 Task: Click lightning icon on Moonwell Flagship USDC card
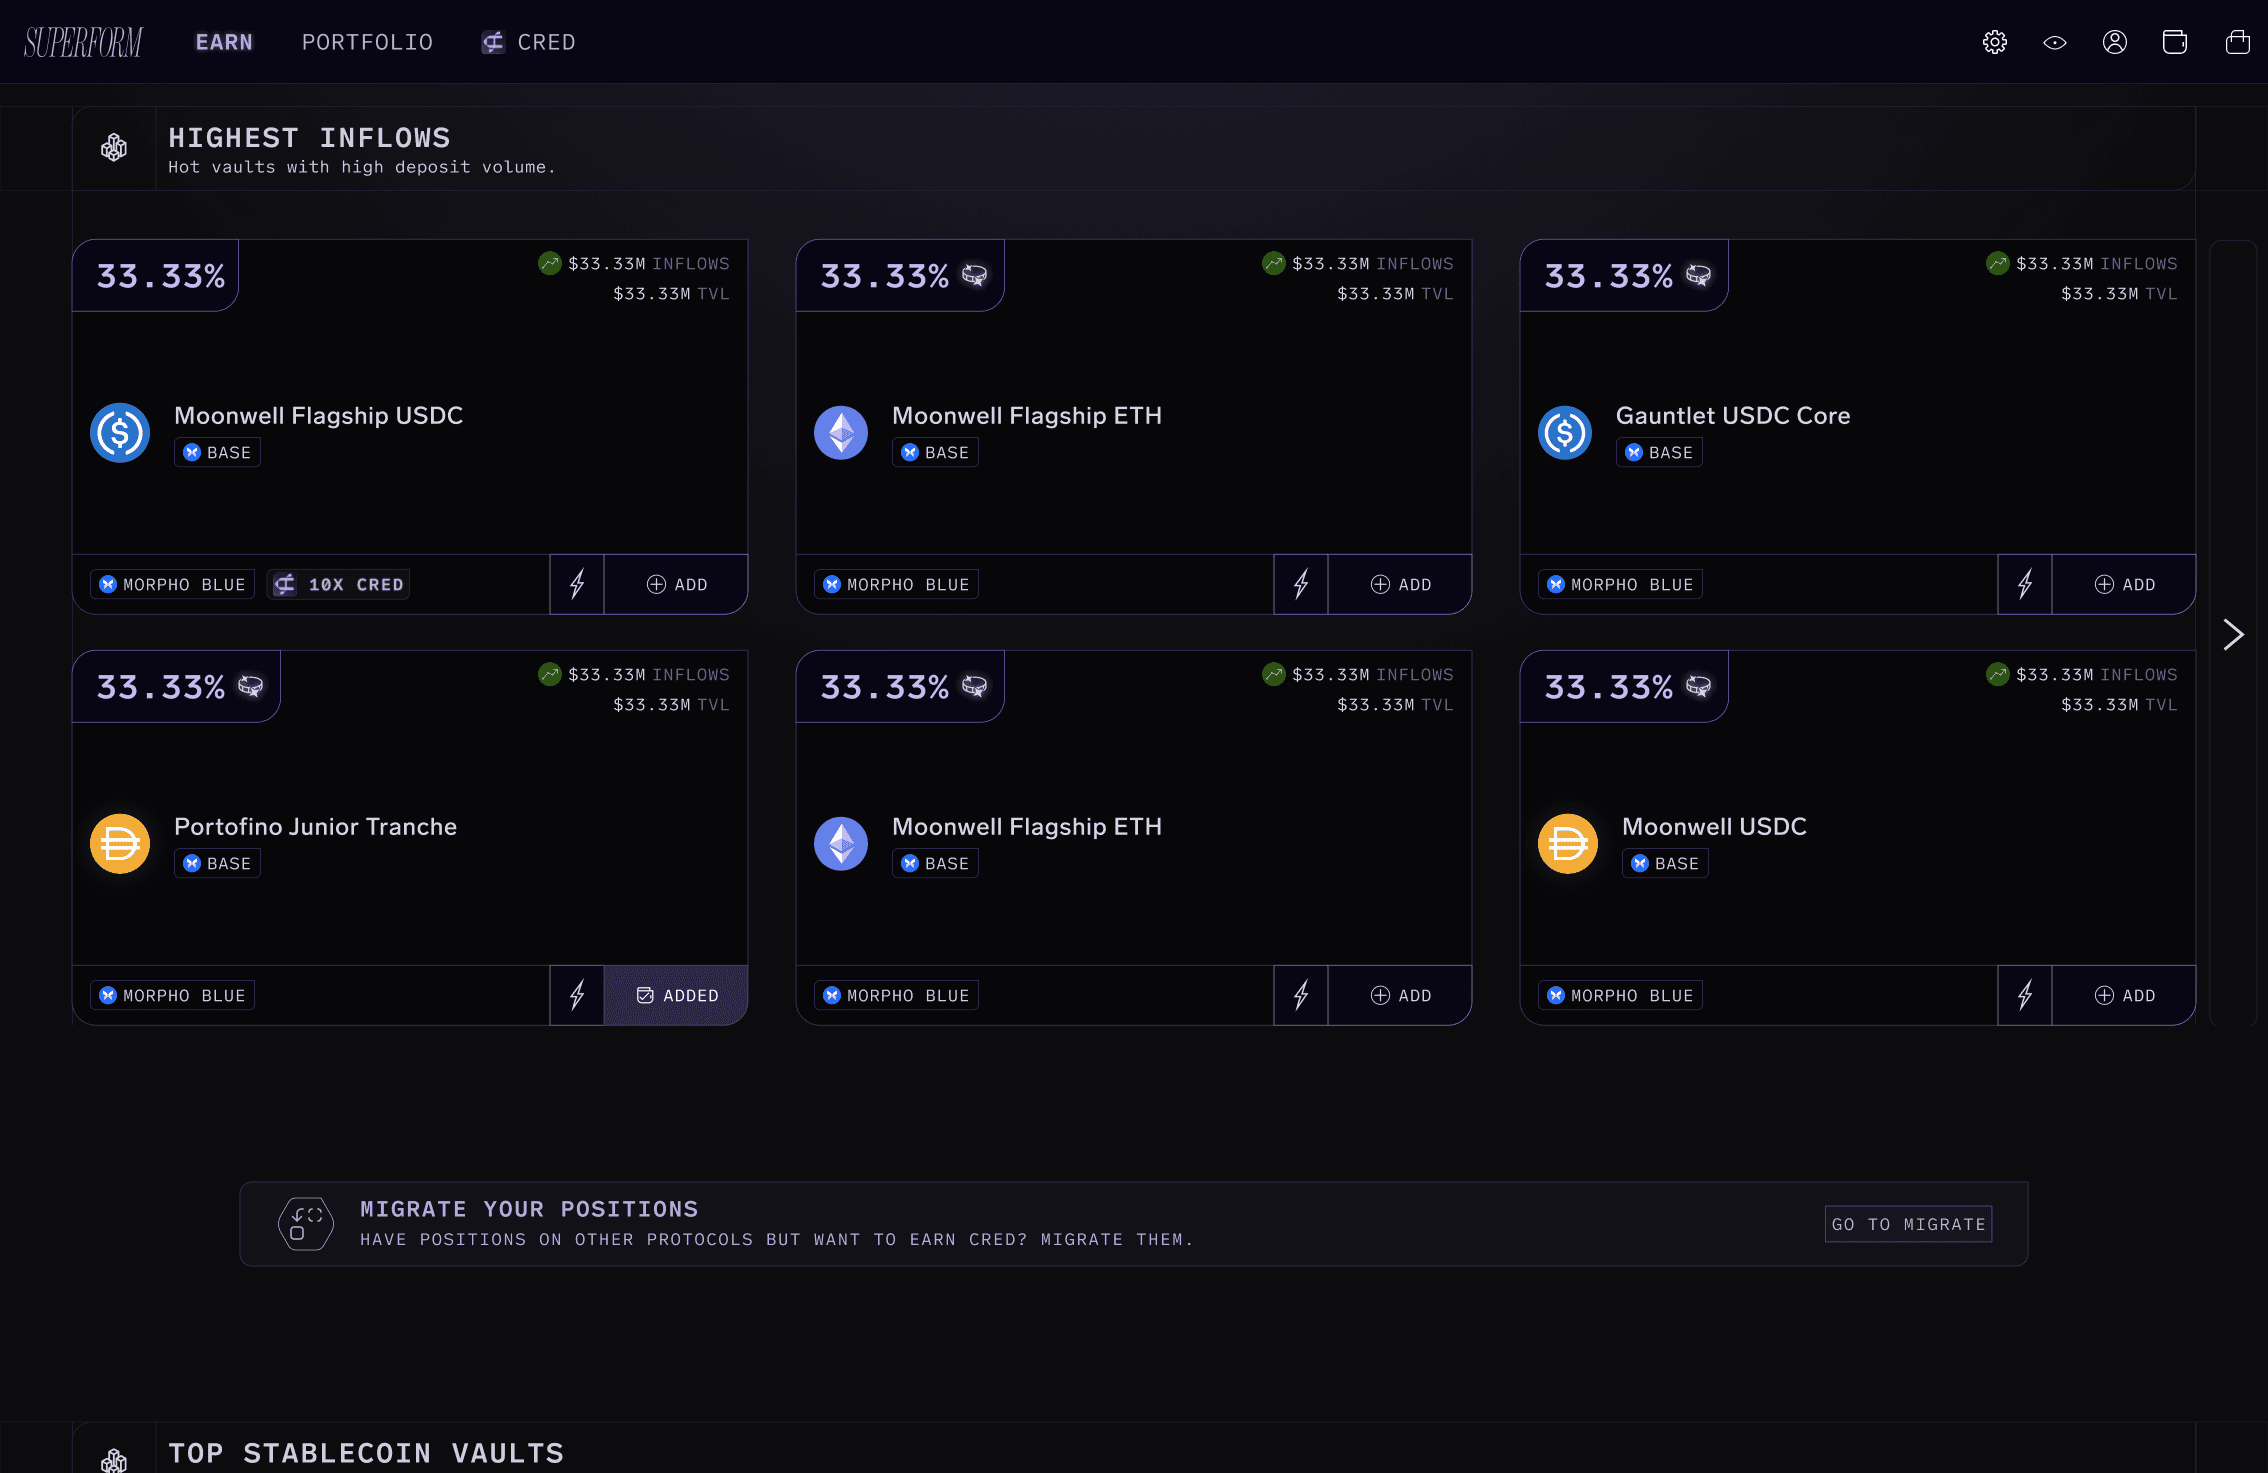click(x=577, y=584)
